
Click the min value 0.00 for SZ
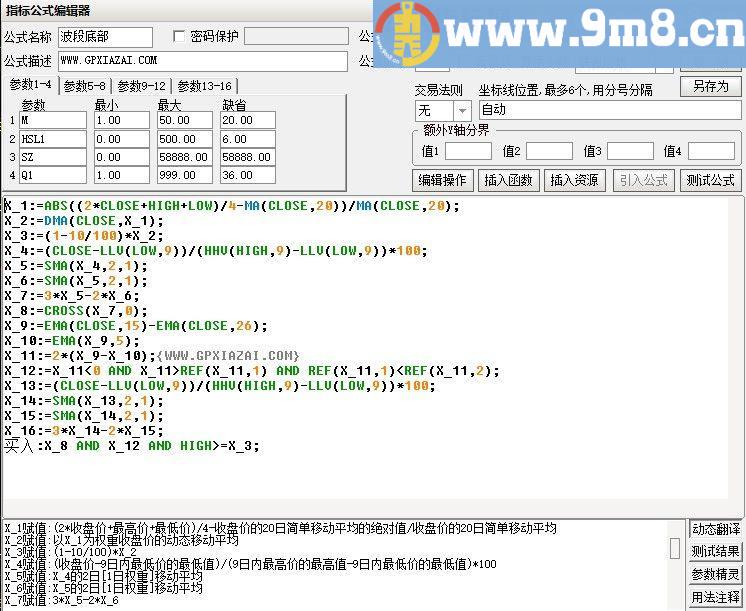[122, 157]
